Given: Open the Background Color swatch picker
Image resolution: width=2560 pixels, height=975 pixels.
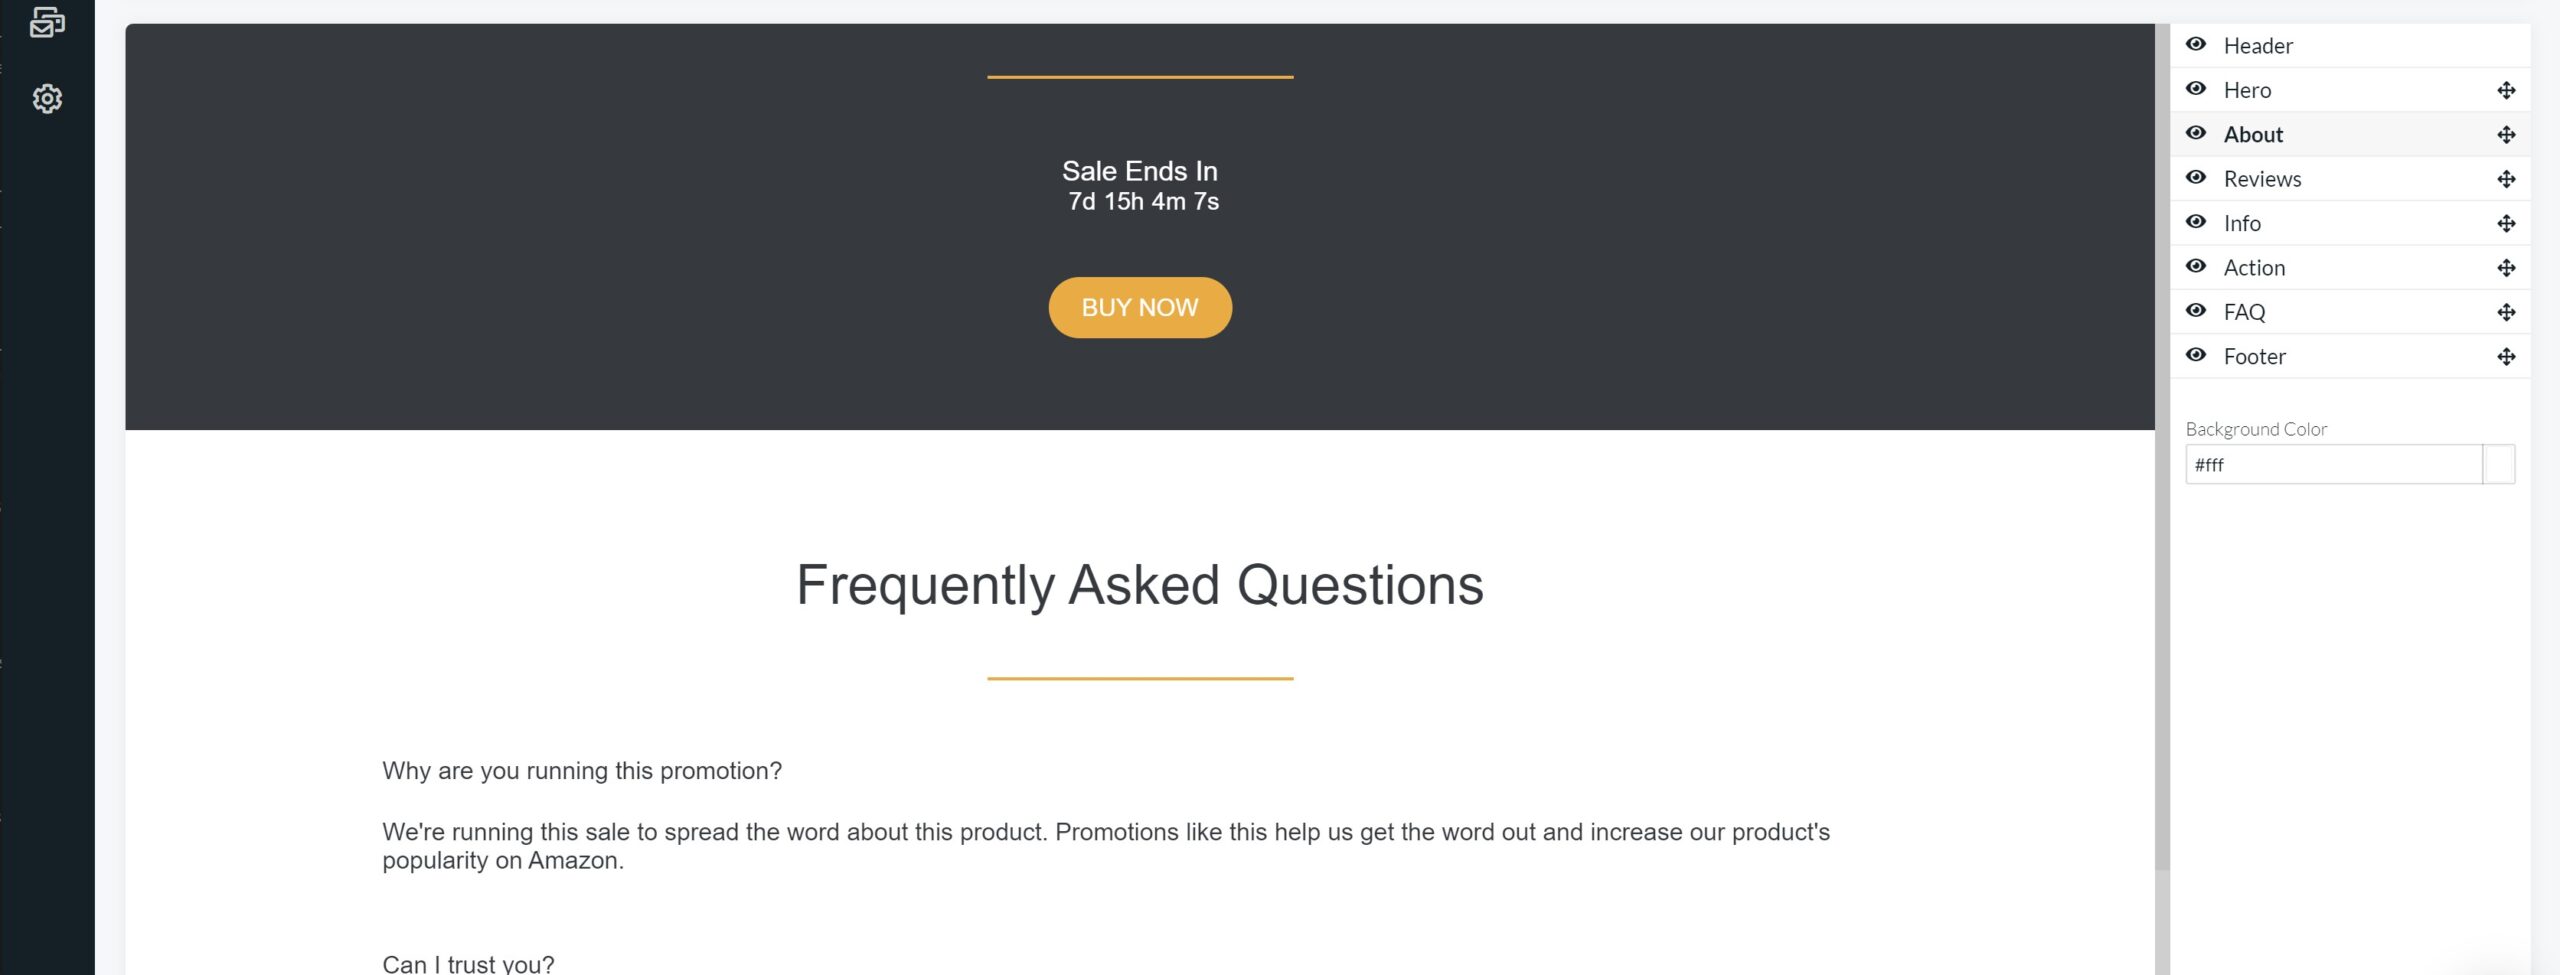Looking at the screenshot, I should click(x=2498, y=465).
